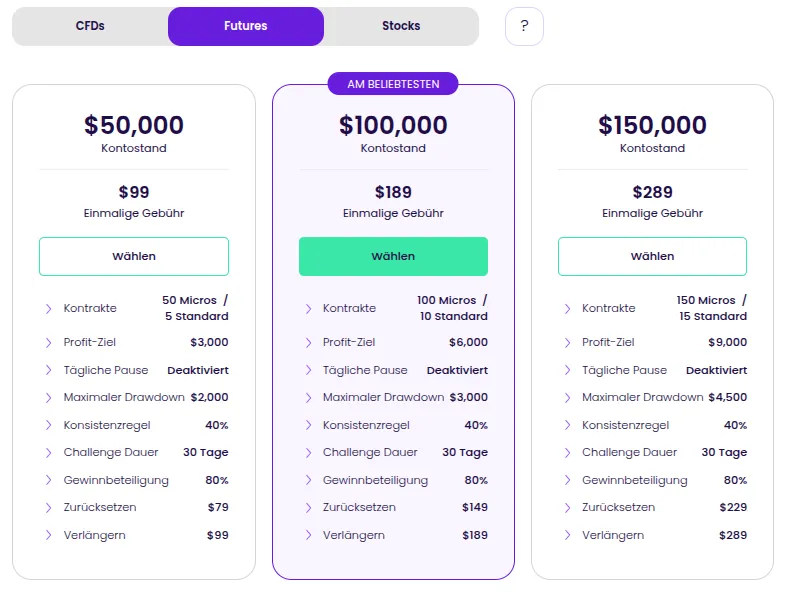Expand Konsistenzregel in the $100,000 plan
The height and width of the screenshot is (595, 791).
tap(308, 426)
